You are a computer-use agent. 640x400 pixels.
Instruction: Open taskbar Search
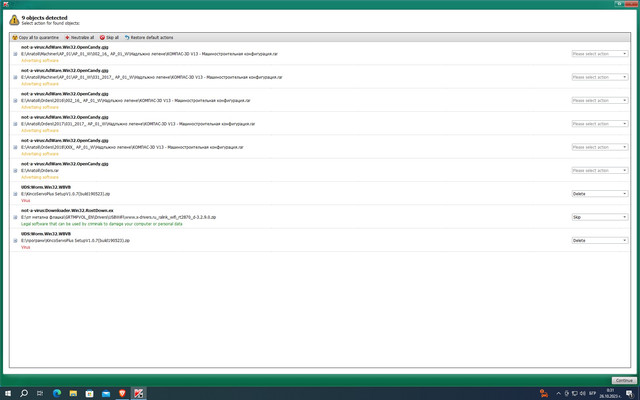24,393
